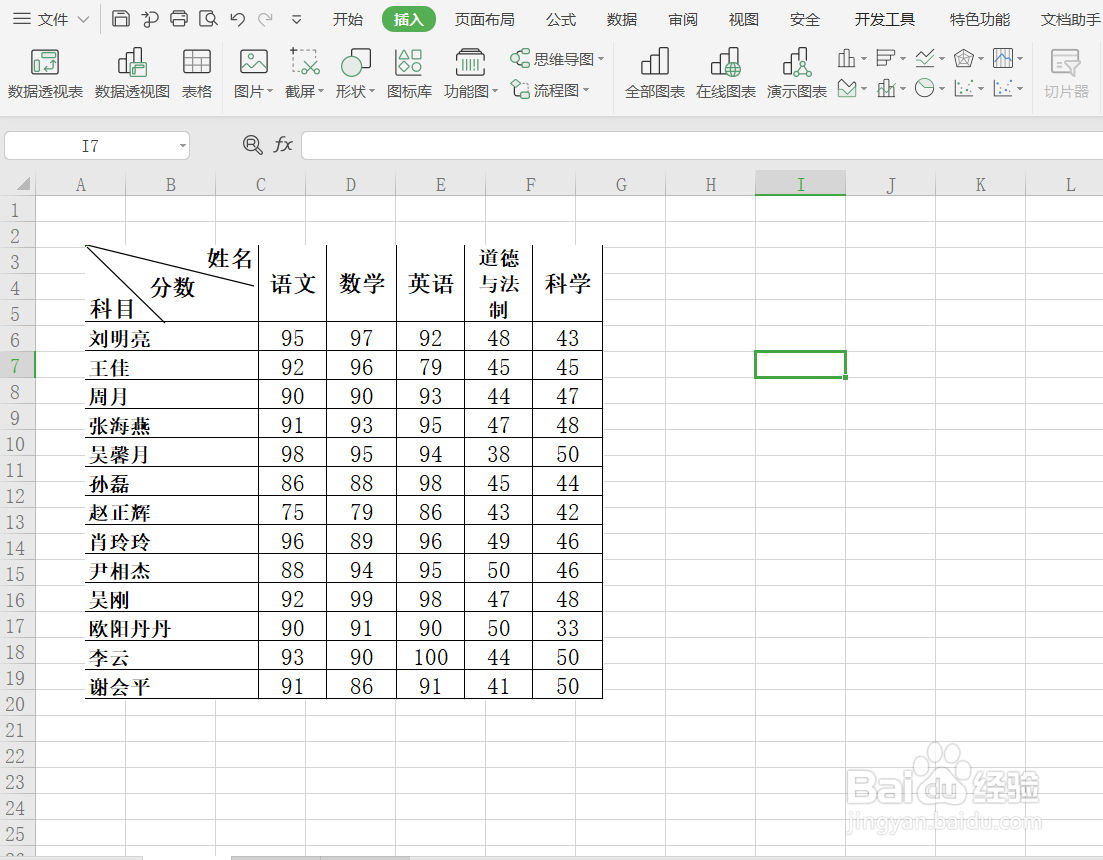Insert a PivotChart (数据透视图)
The width and height of the screenshot is (1103, 860).
pos(132,72)
